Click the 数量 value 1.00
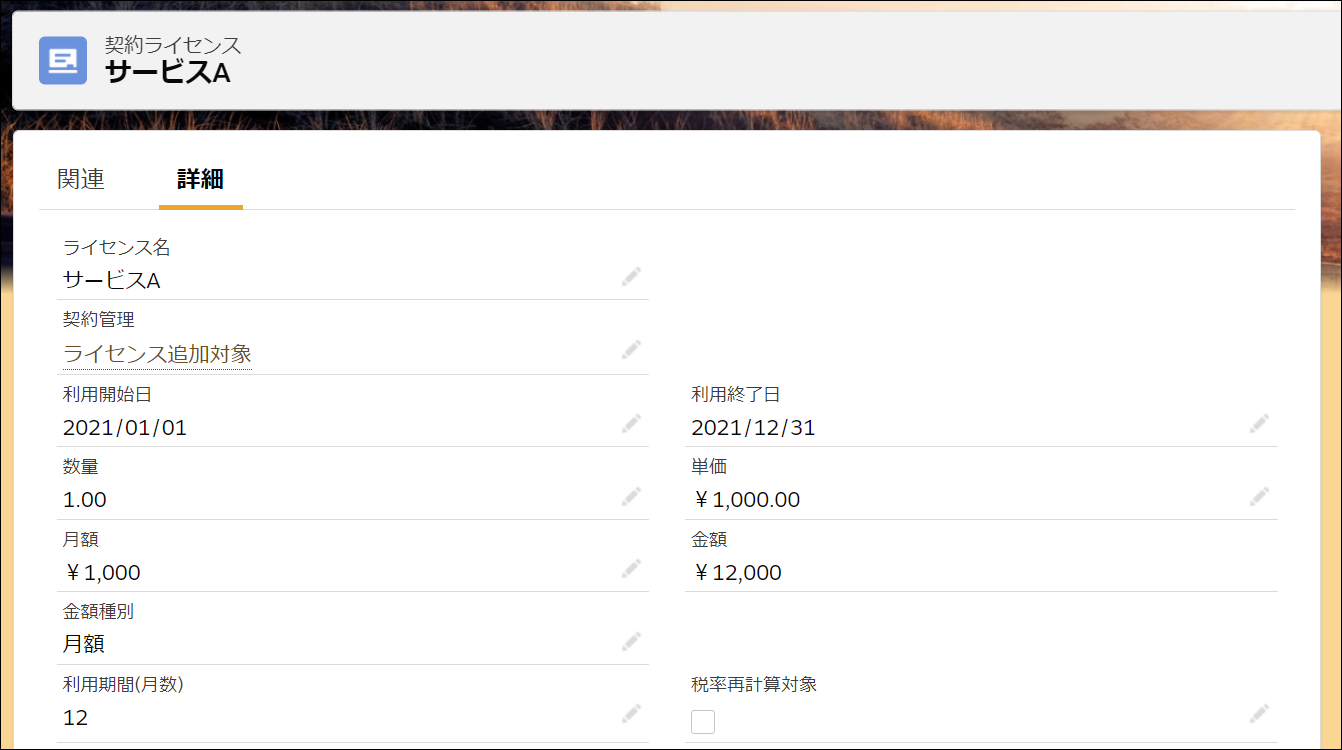Image resolution: width=1342 pixels, height=750 pixels. [85, 500]
